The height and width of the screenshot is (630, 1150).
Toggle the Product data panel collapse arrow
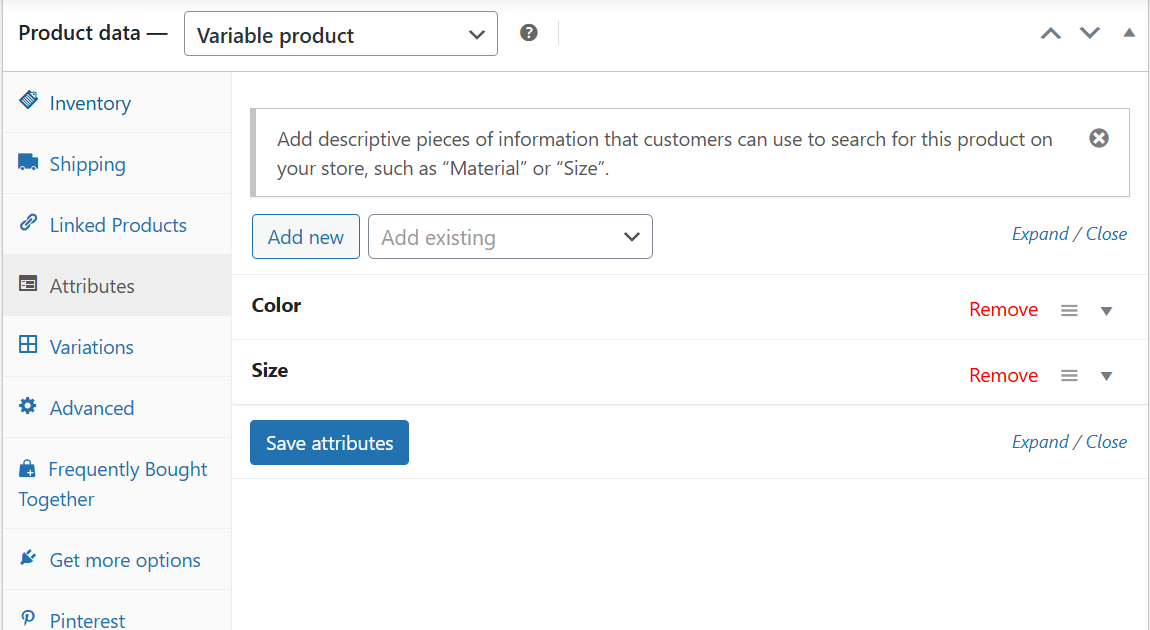[x=1129, y=33]
